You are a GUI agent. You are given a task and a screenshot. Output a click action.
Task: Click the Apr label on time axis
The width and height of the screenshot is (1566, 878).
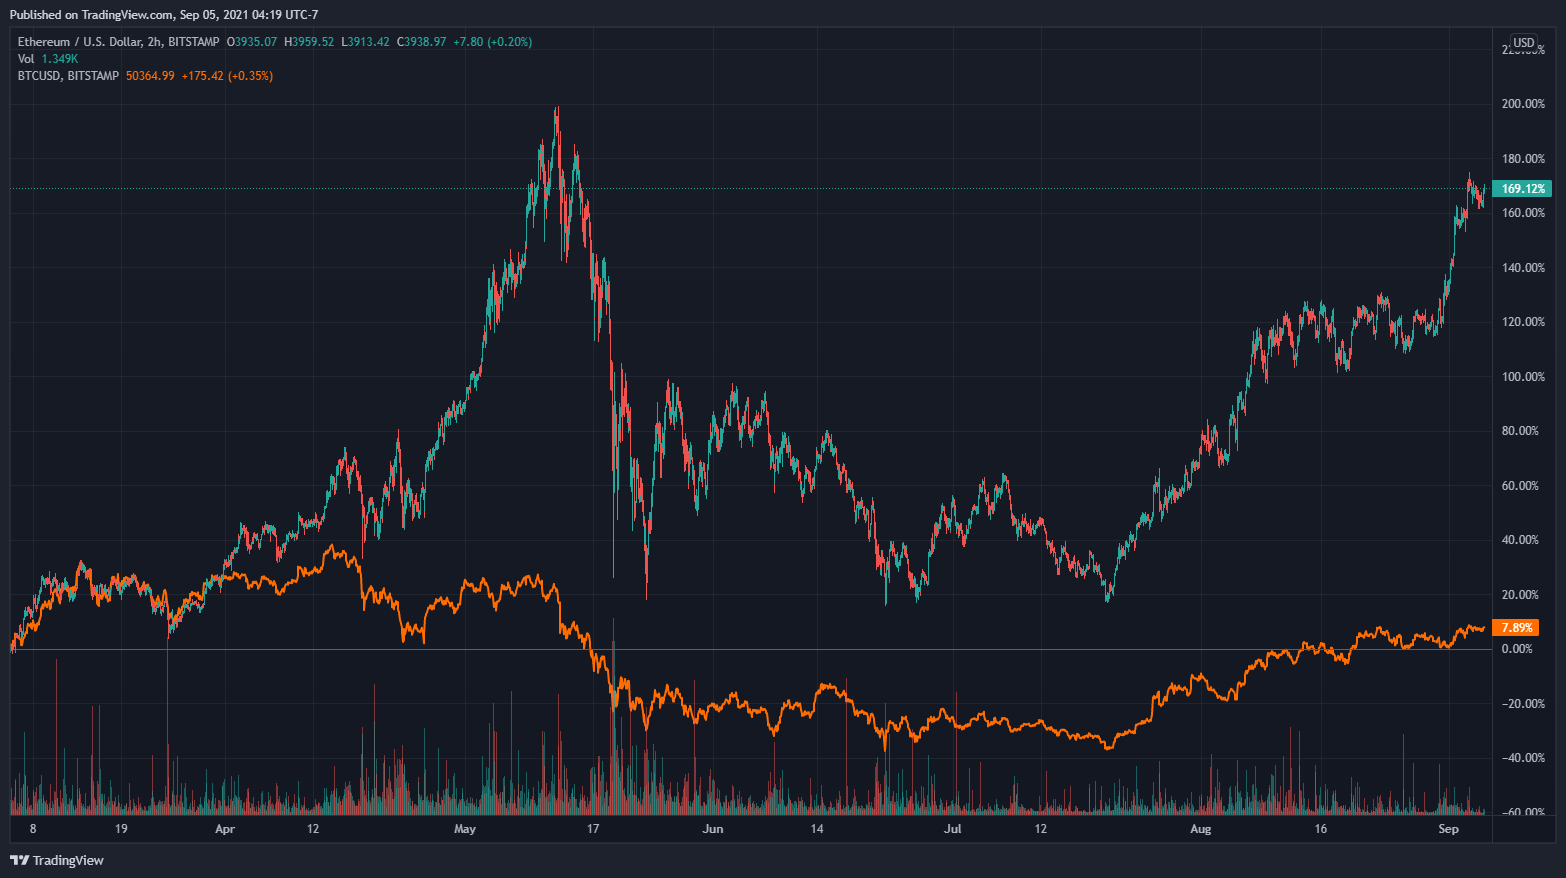[225, 829]
